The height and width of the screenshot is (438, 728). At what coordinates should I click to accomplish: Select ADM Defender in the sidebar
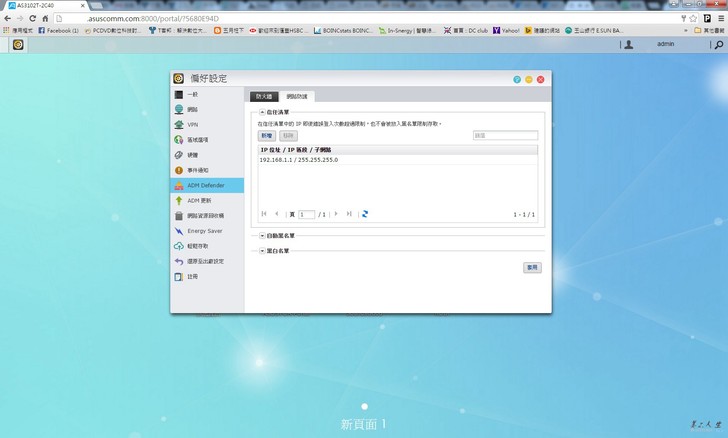[x=207, y=185]
